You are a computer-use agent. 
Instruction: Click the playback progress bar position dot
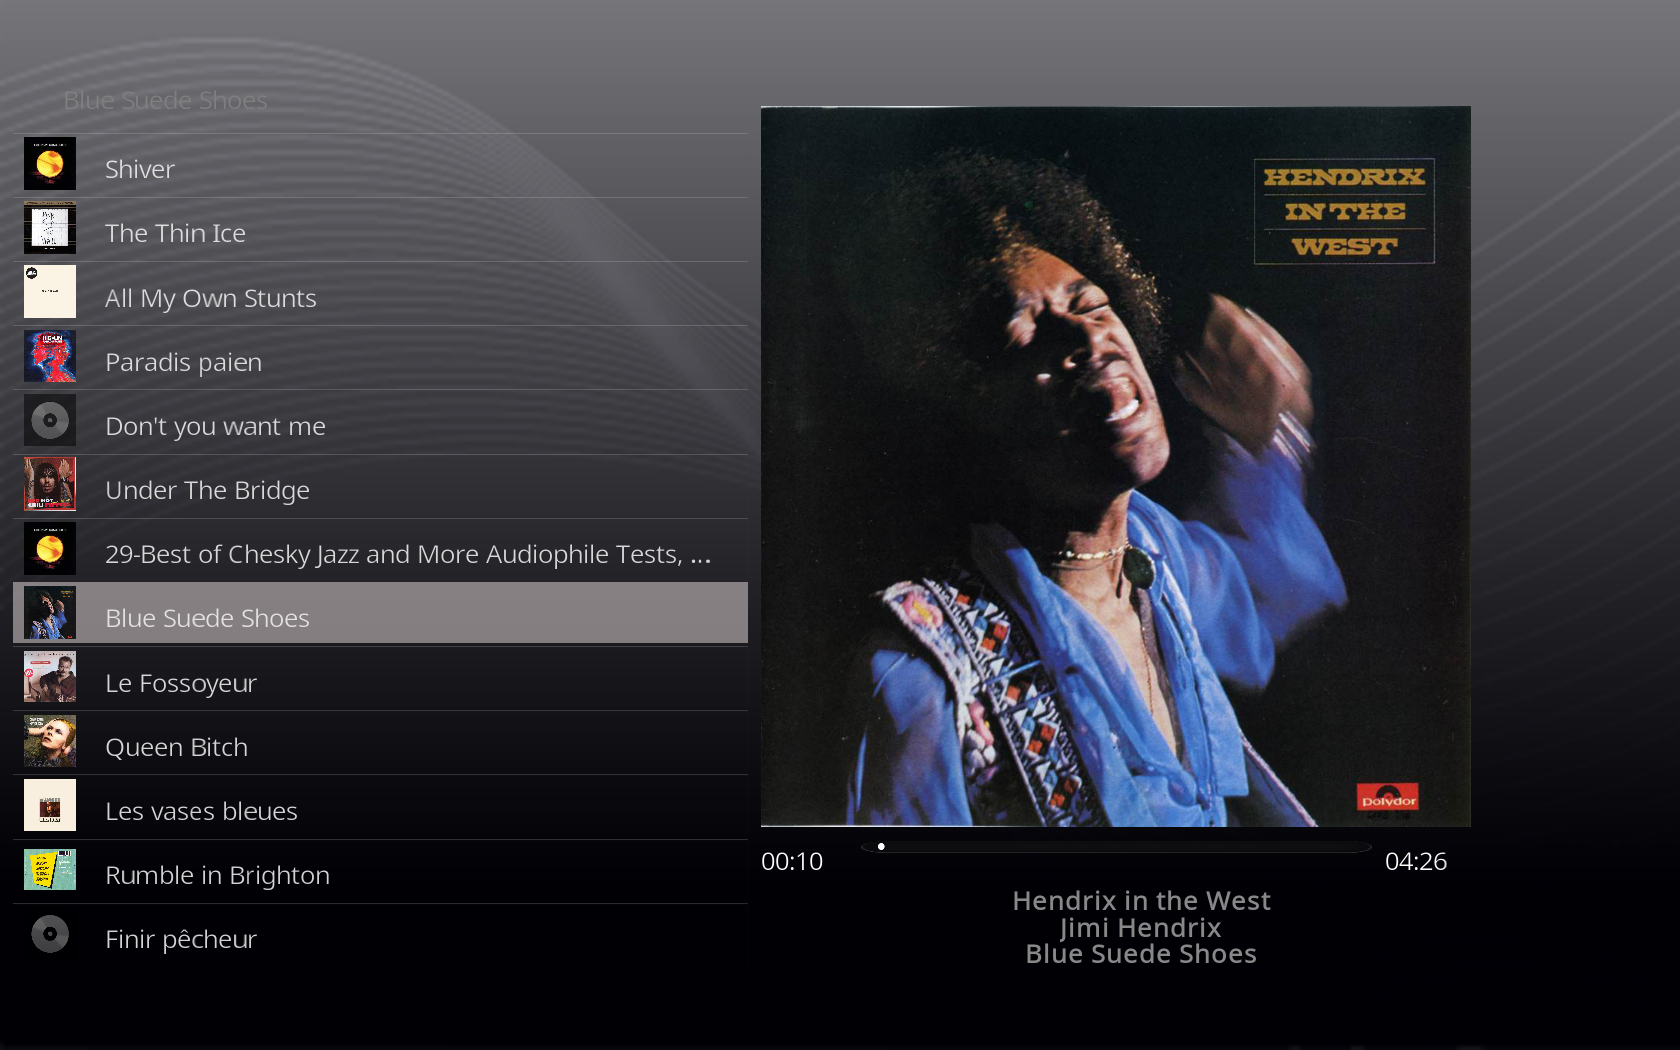coord(881,846)
